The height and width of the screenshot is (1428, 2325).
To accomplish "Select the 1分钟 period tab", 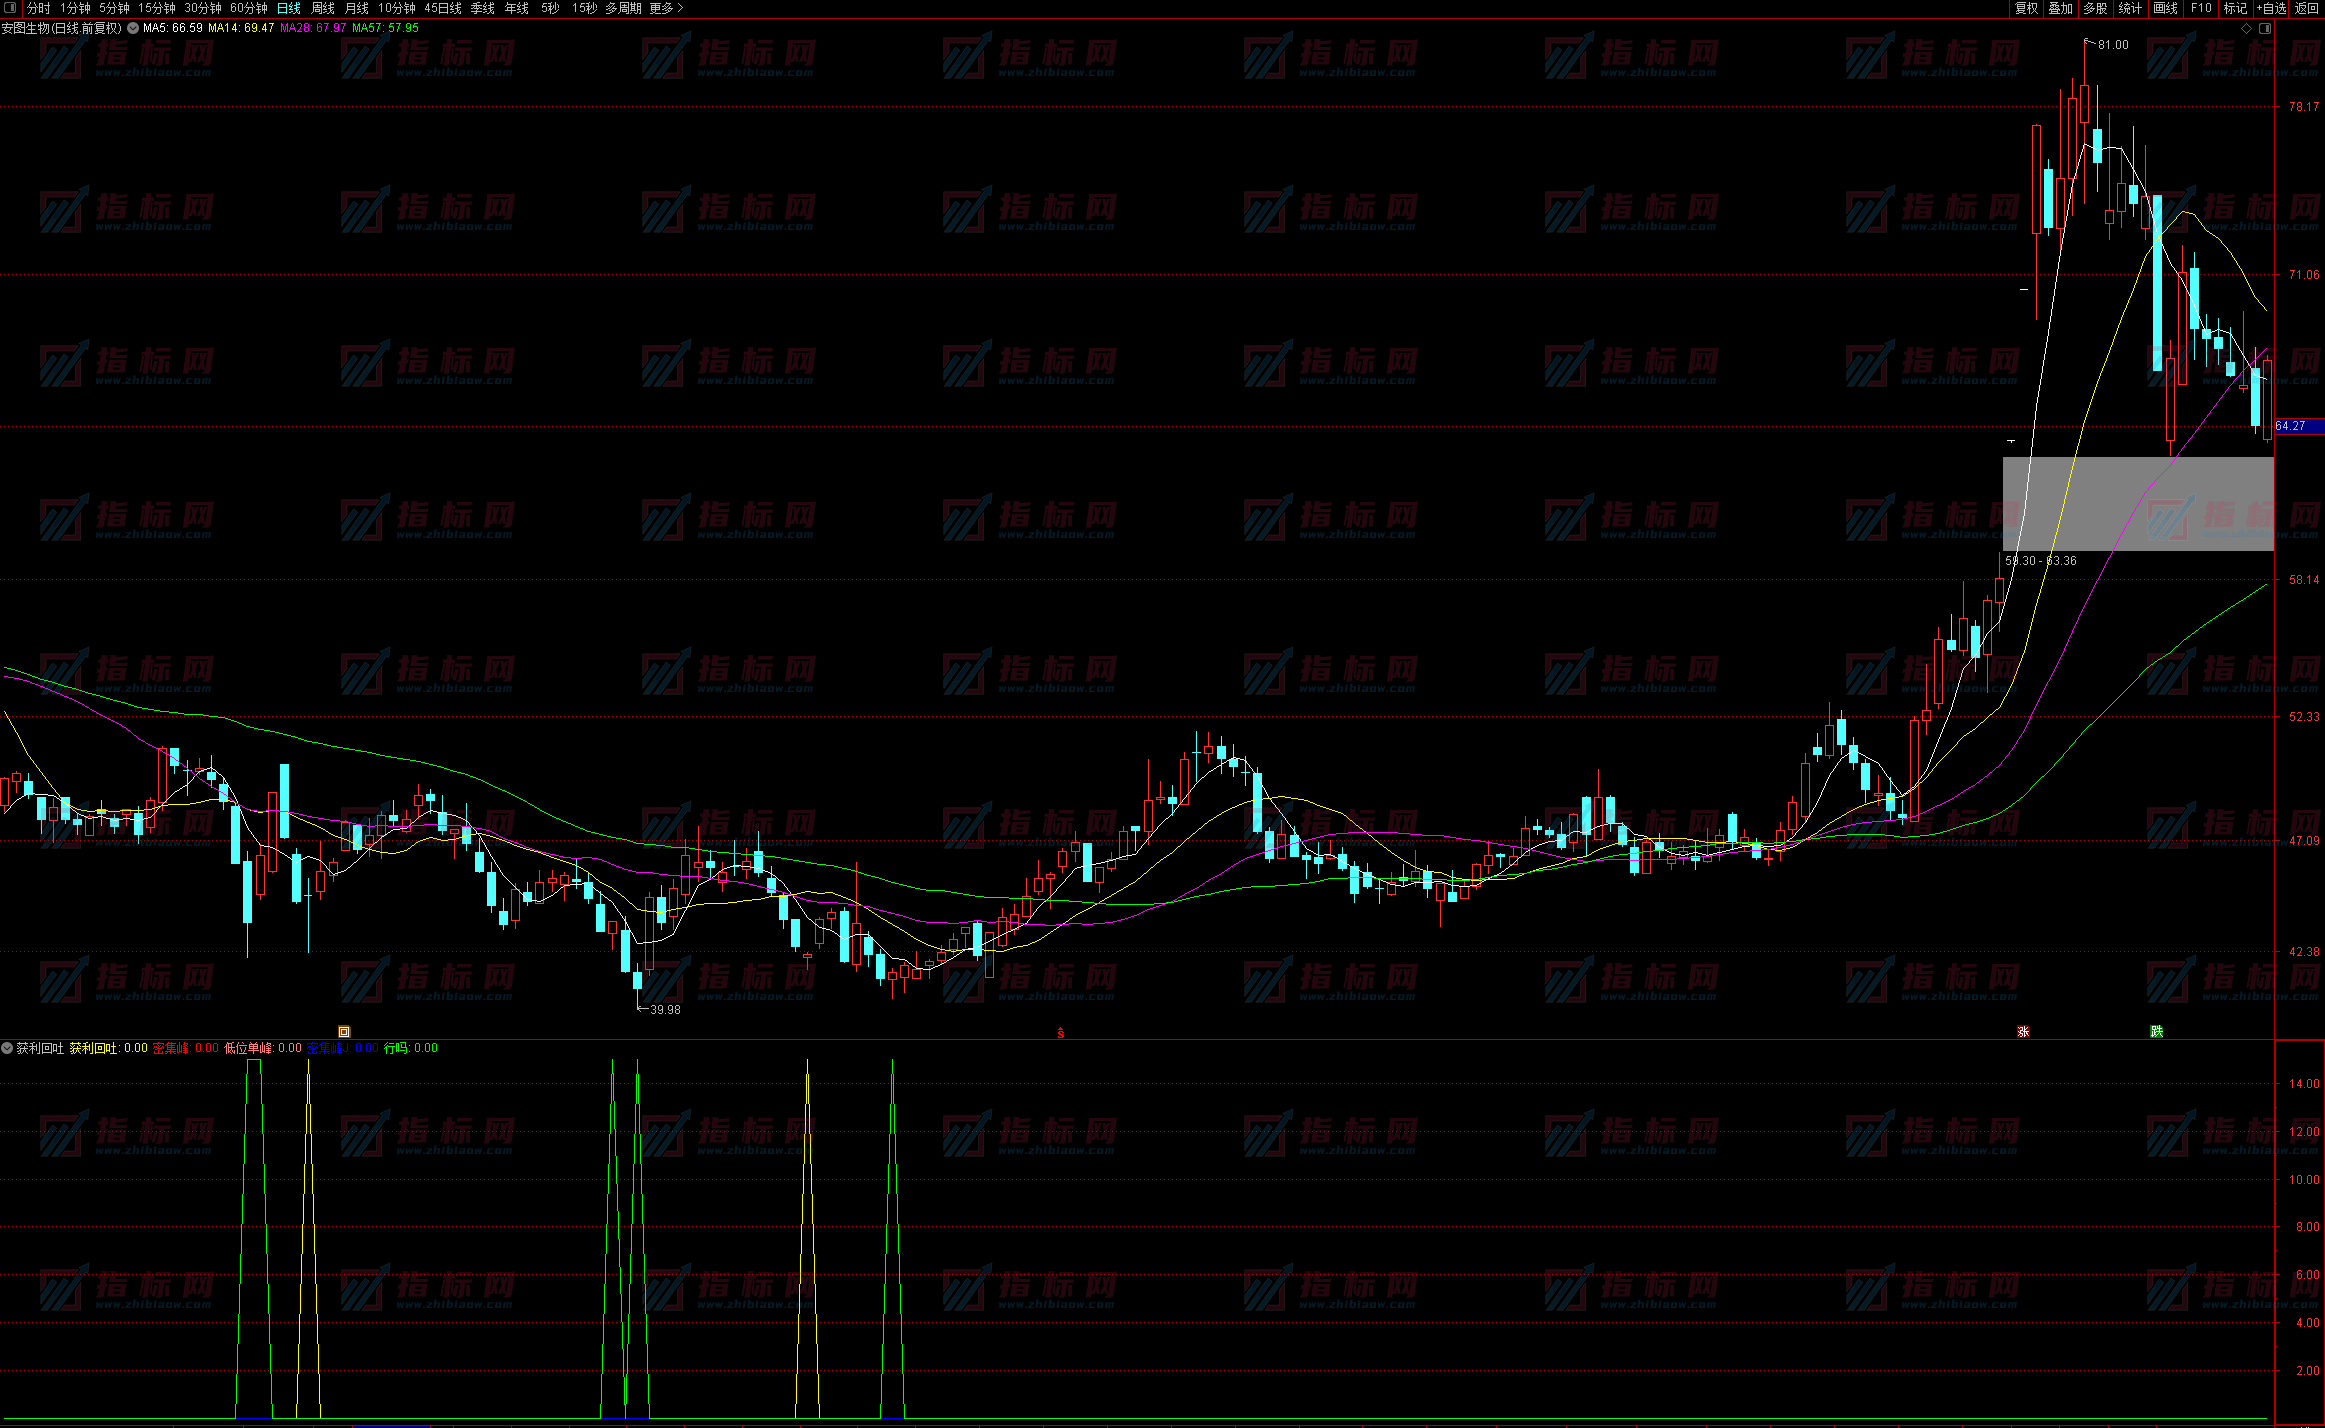I will pos(75,8).
